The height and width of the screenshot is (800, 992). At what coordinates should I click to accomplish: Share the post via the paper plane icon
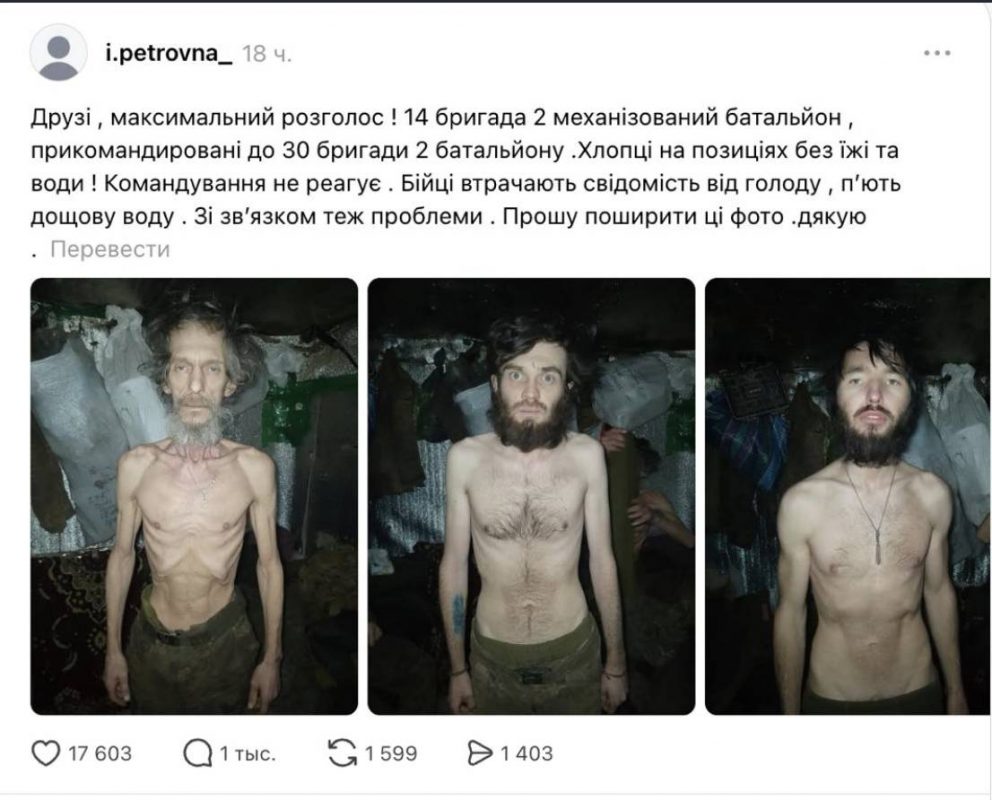pyautogui.click(x=480, y=753)
